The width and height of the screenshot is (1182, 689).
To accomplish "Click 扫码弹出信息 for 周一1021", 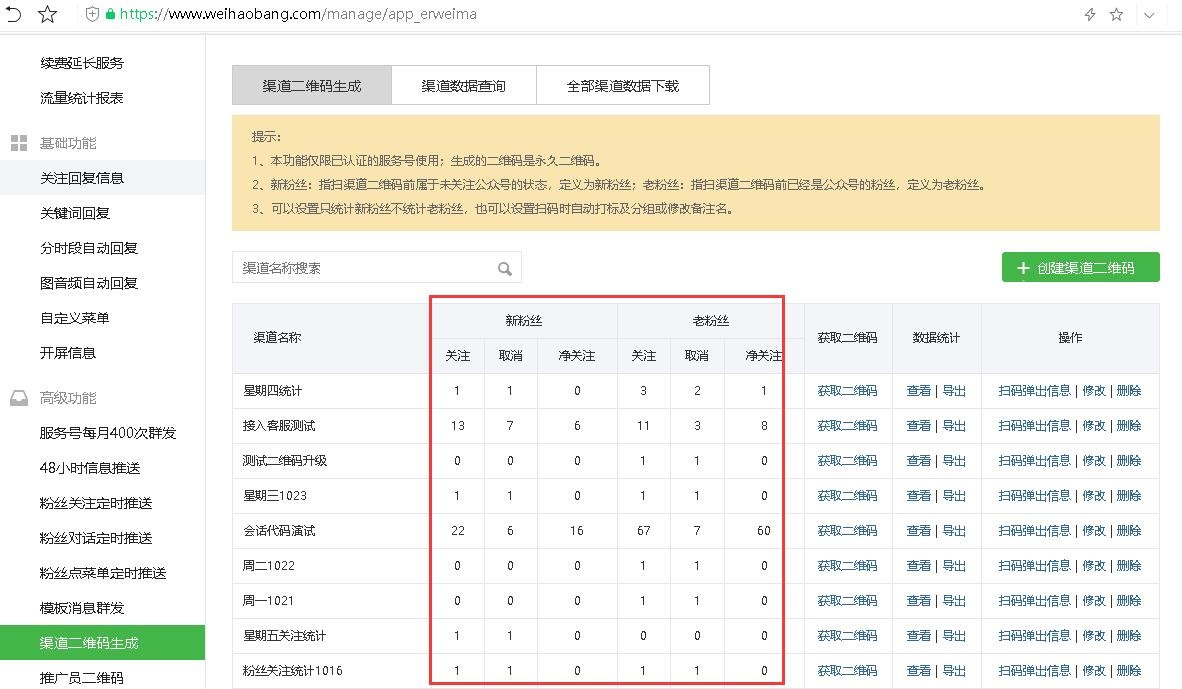I will pos(1034,601).
